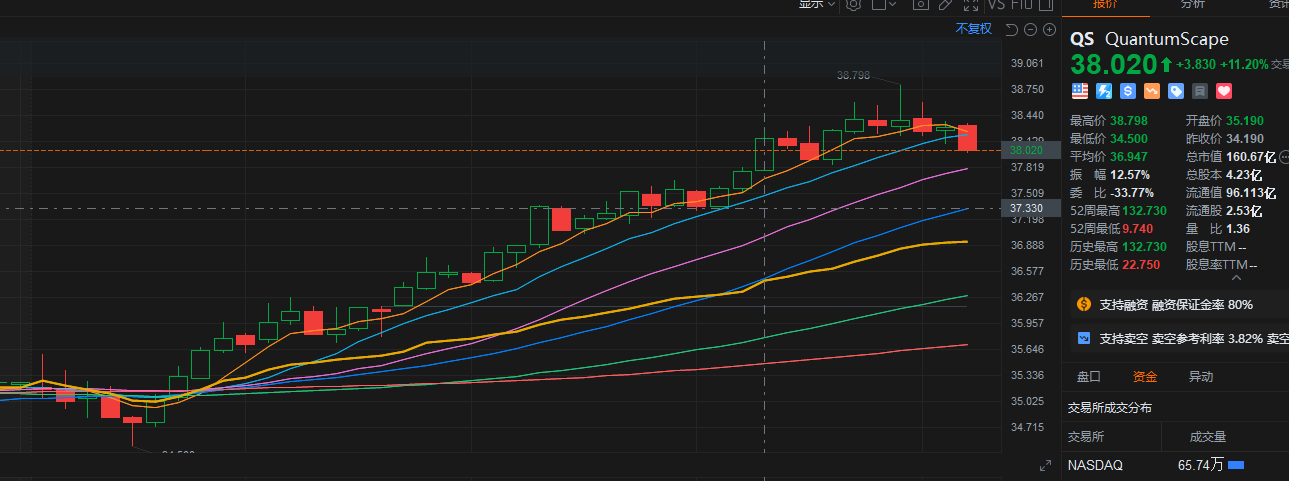Click the 39.061 price axis label
Image resolution: width=1289 pixels, height=481 pixels.
click(1028, 63)
